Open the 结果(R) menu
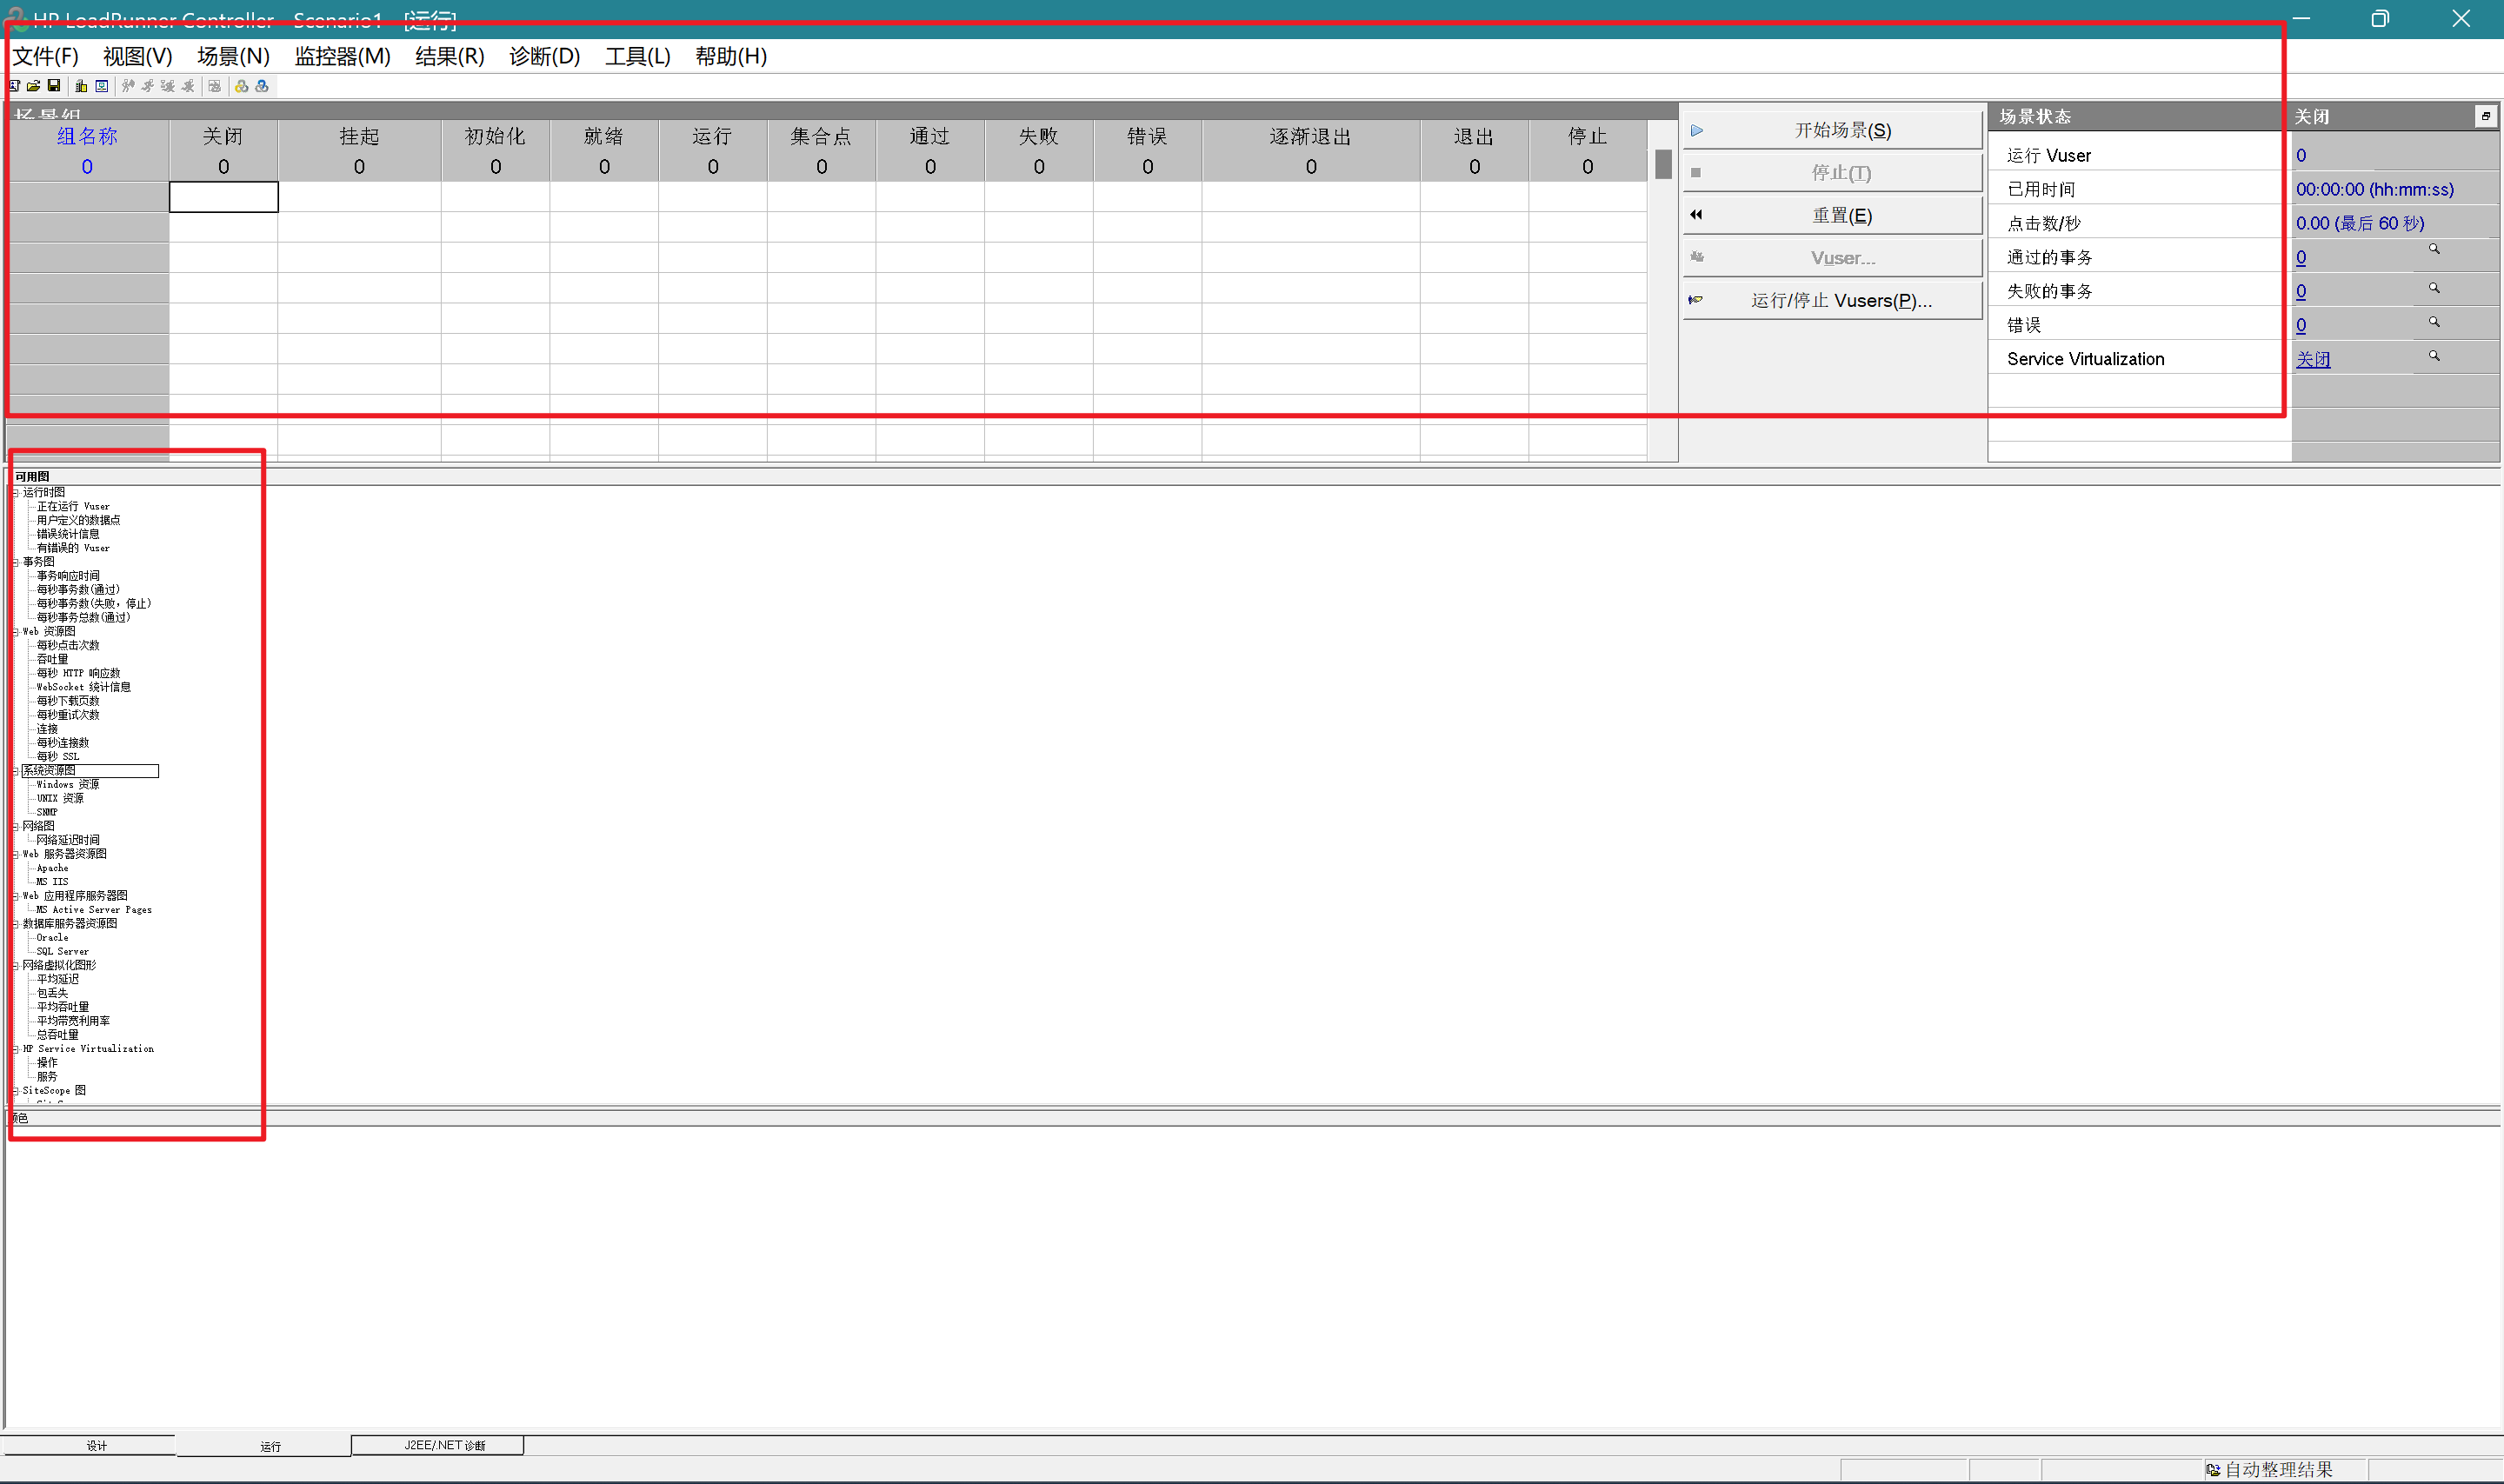Screen dimensions: 2504x1484 pyautogui.click(x=450, y=56)
